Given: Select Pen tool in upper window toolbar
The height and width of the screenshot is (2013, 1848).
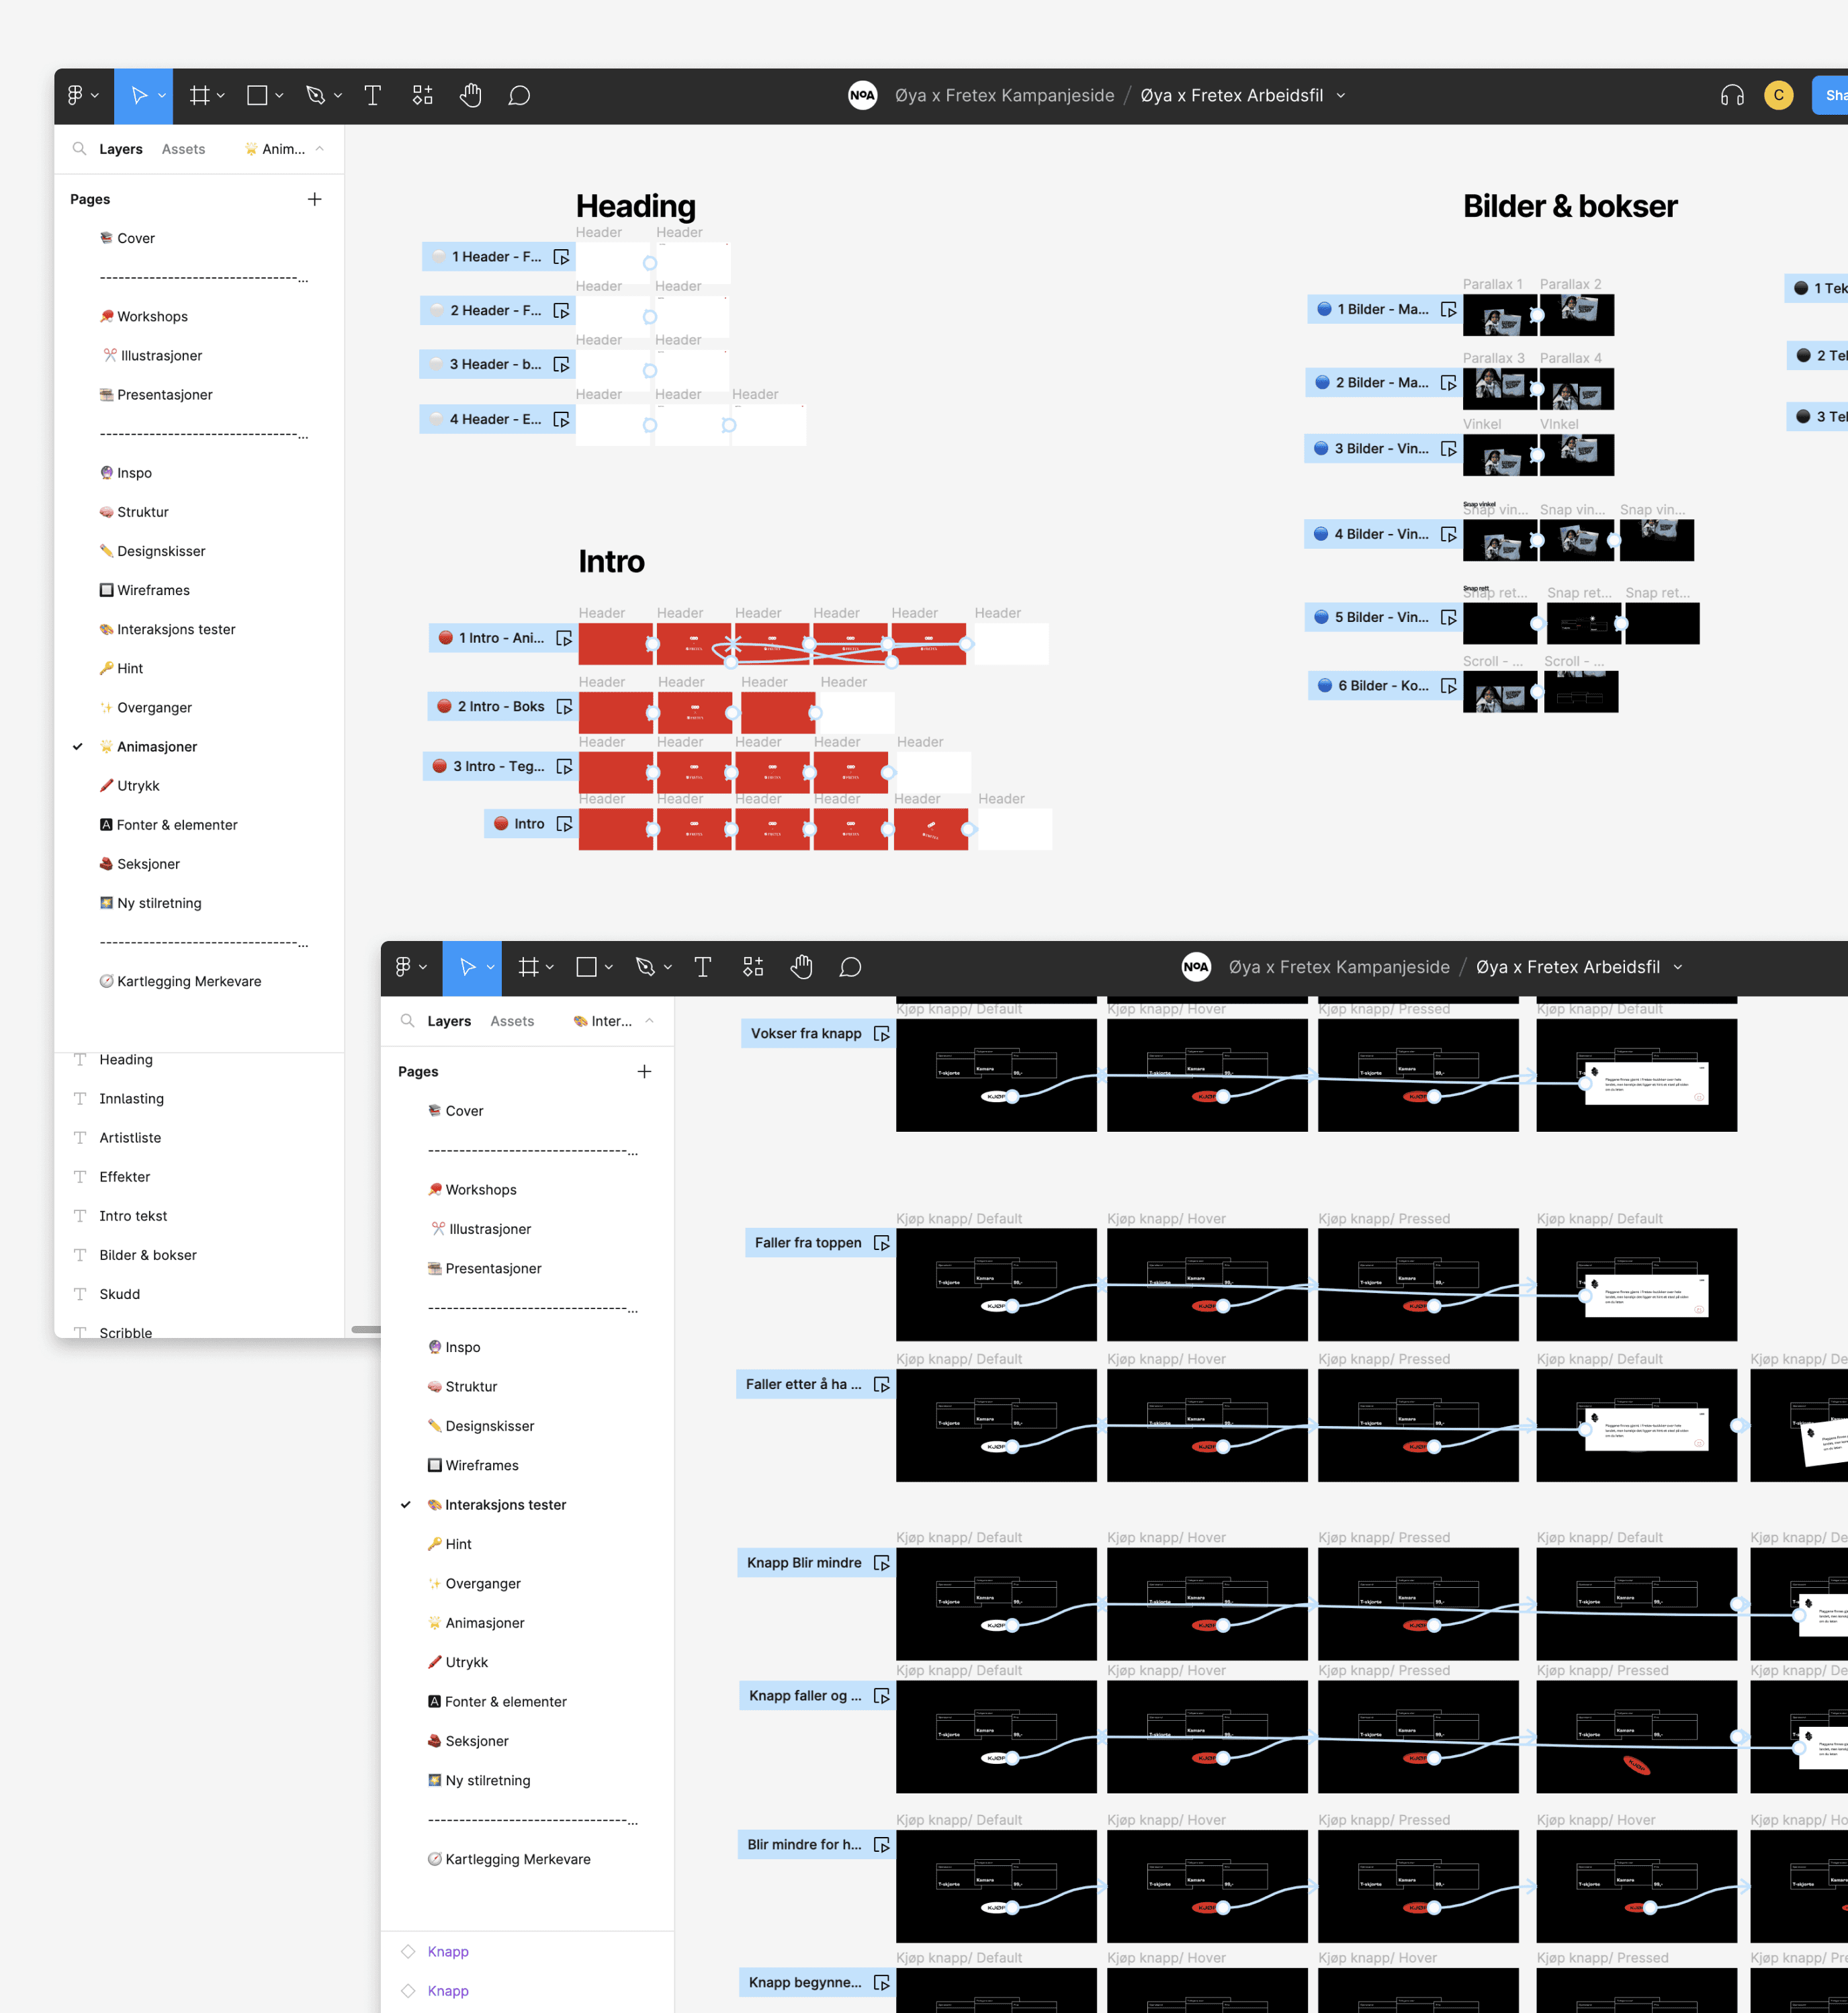Looking at the screenshot, I should 316,96.
